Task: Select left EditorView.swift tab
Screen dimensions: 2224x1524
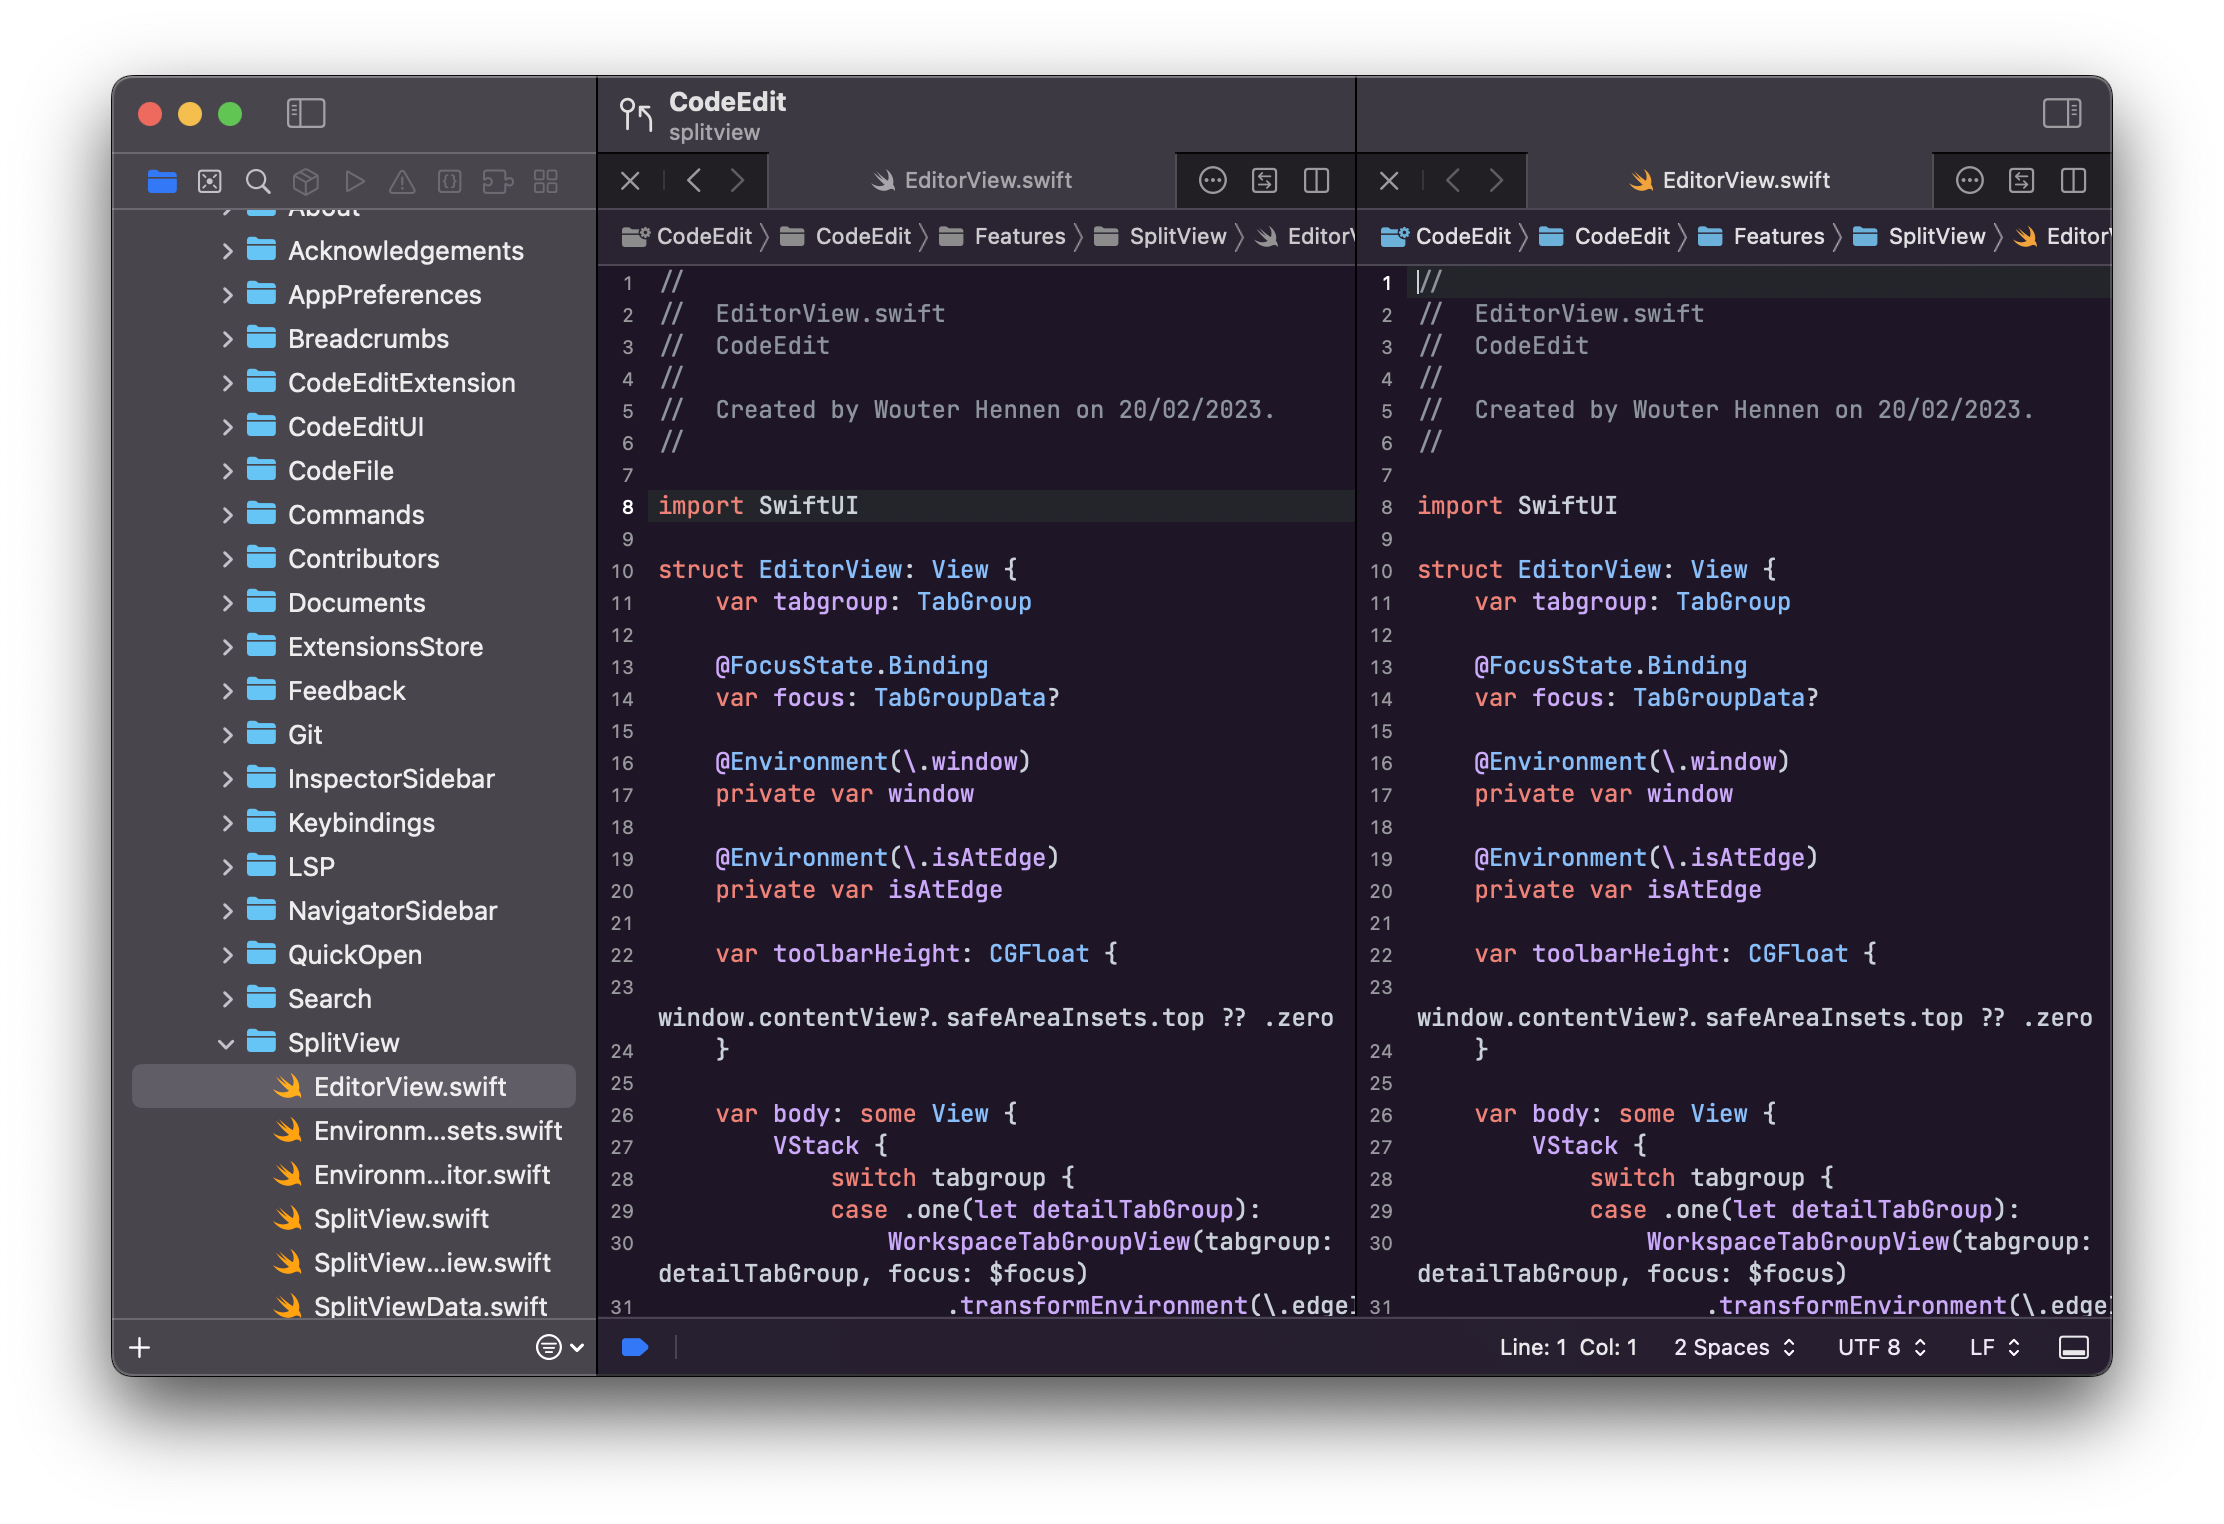Action: pyautogui.click(x=972, y=180)
